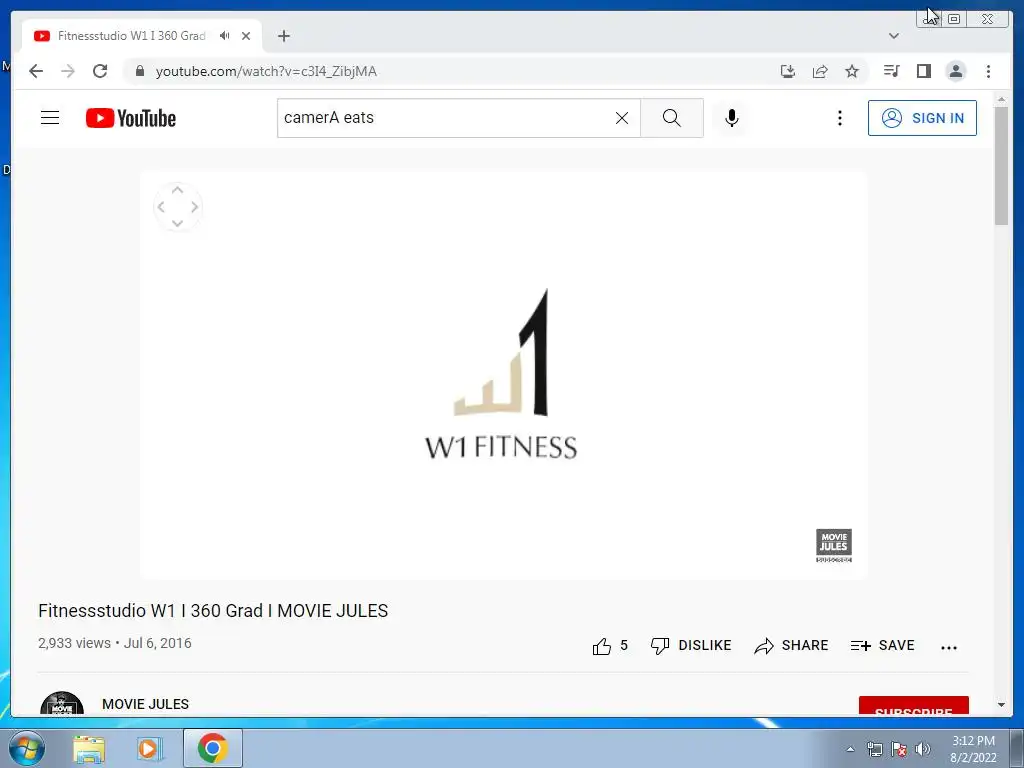Click the red SUBSCRIBE button
Viewport: 1024px width, 768px height.
[914, 707]
